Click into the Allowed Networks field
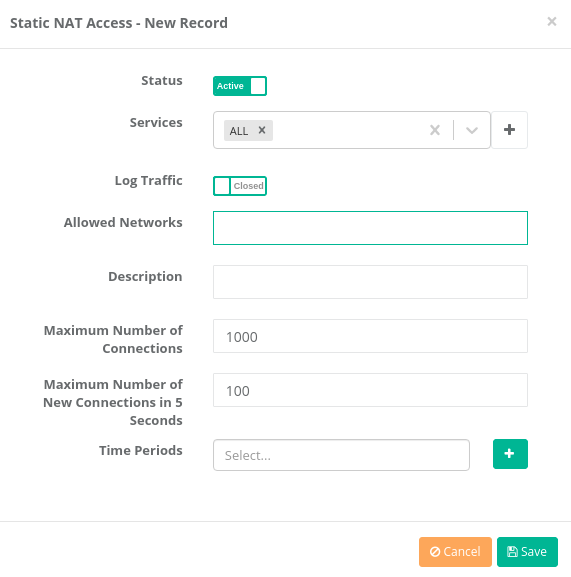This screenshot has width=571, height=577. [x=370, y=228]
